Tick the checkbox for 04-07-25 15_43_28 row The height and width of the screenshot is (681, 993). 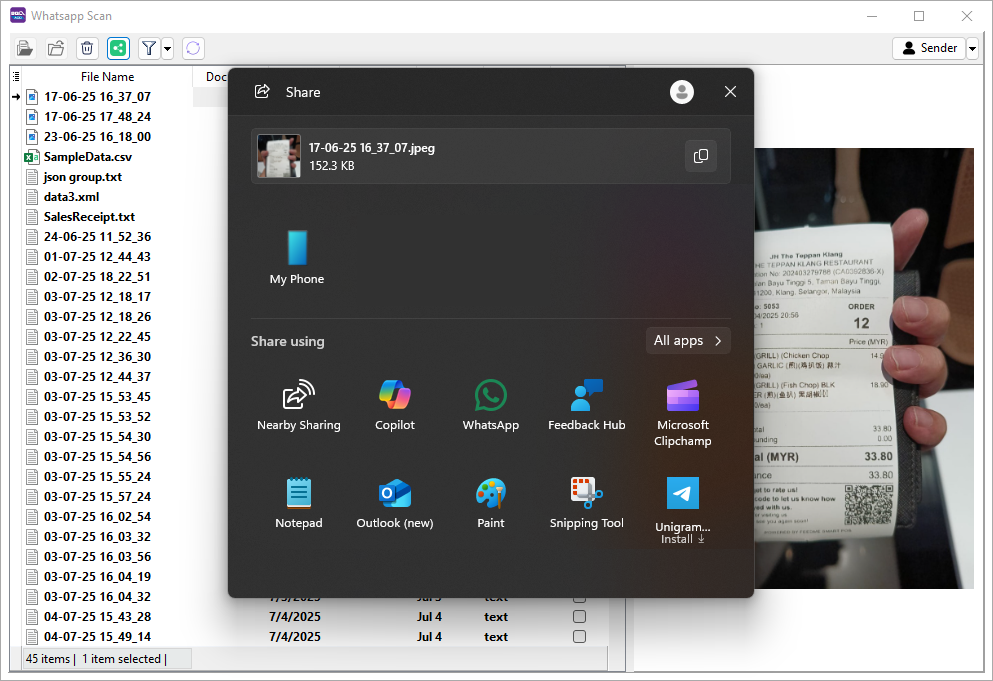pyautogui.click(x=579, y=617)
